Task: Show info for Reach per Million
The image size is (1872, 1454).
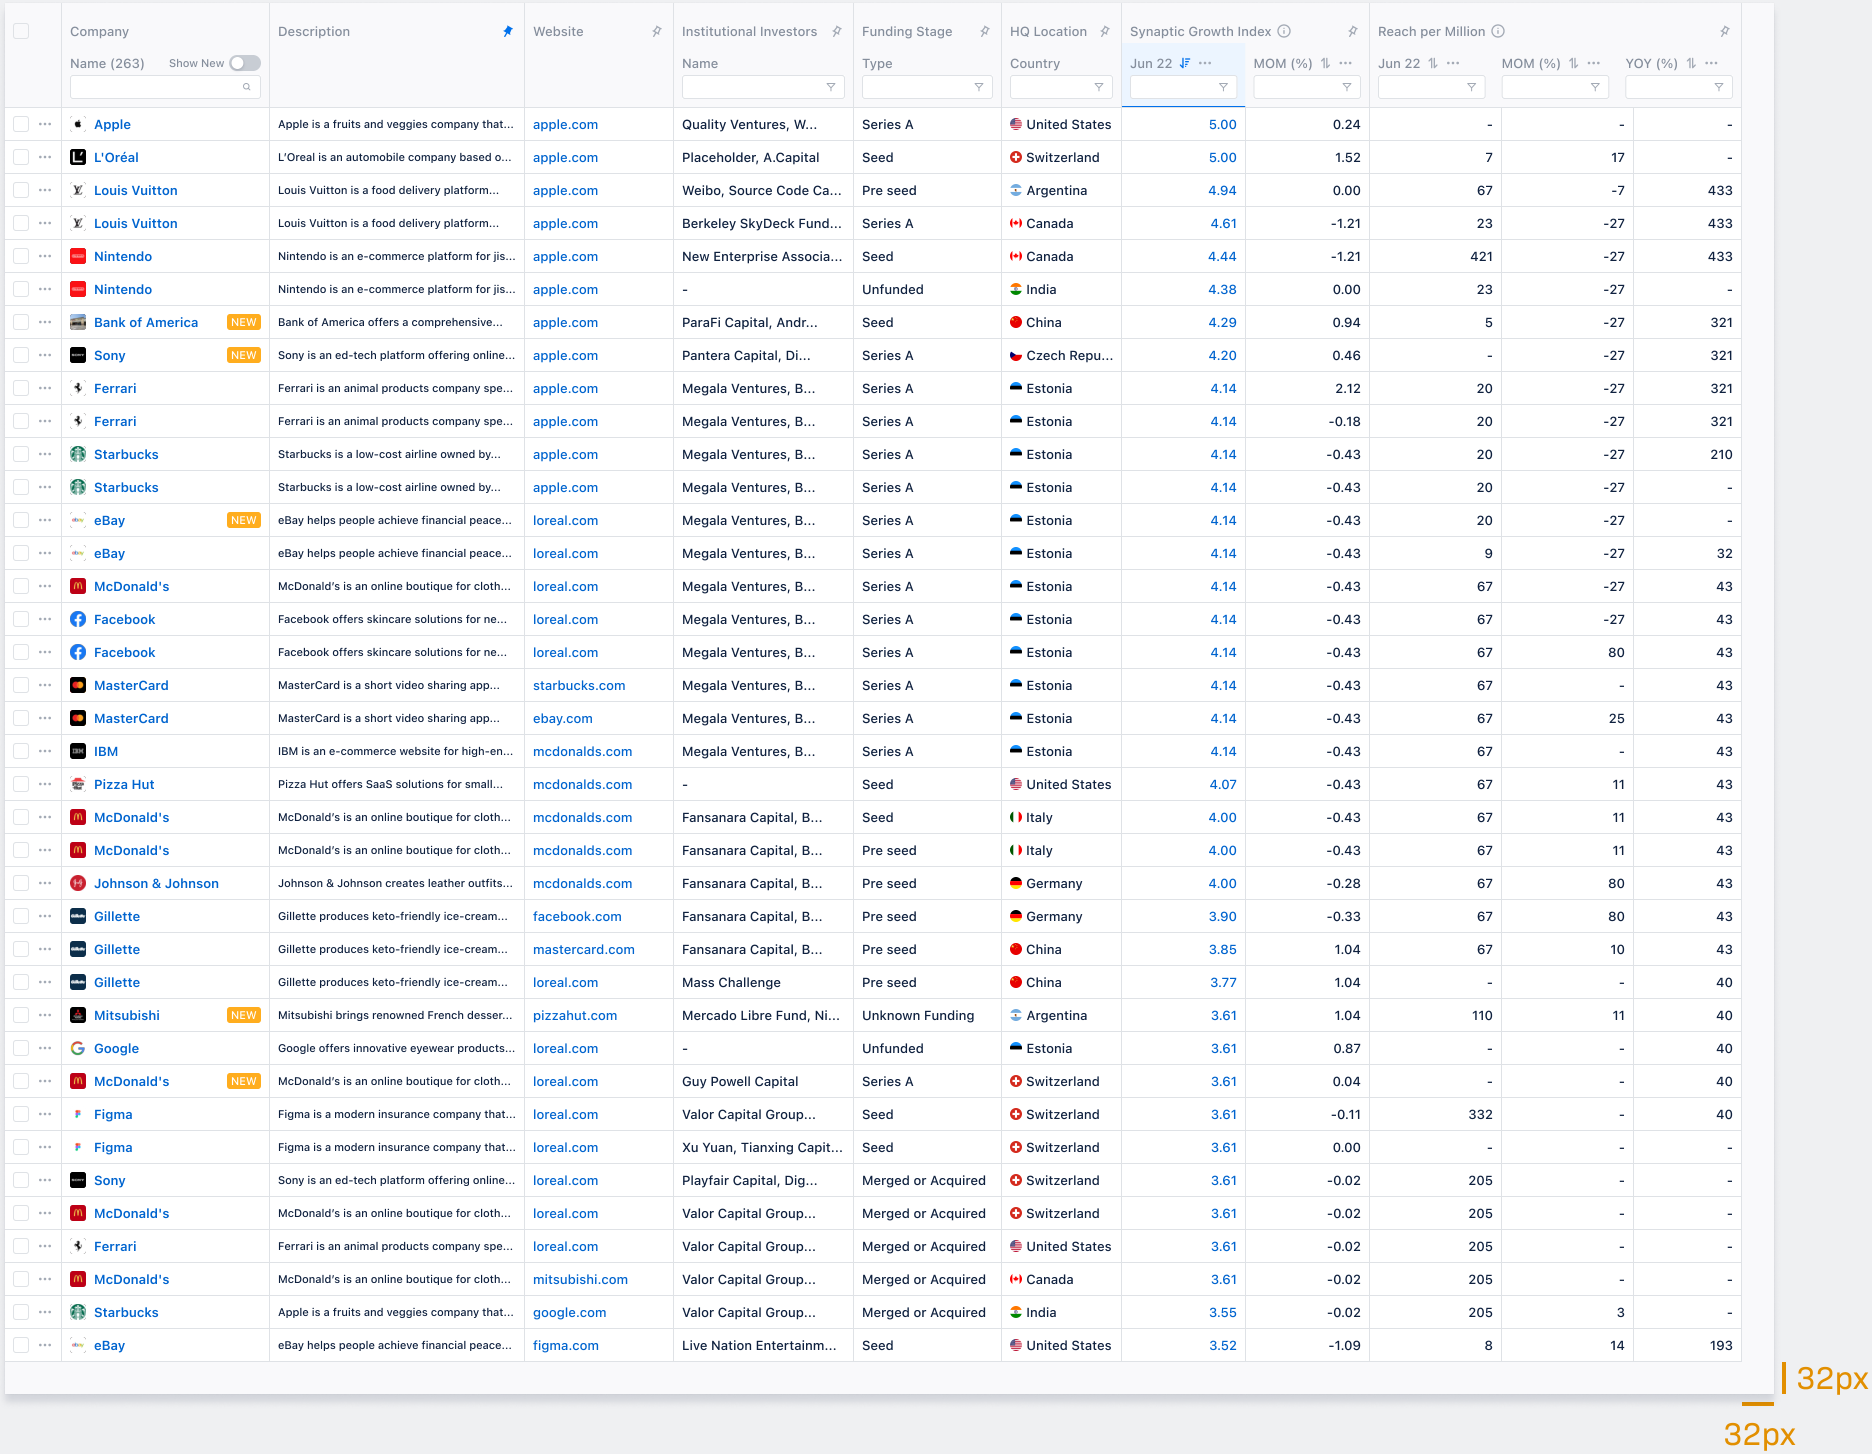Action: click(x=1498, y=31)
